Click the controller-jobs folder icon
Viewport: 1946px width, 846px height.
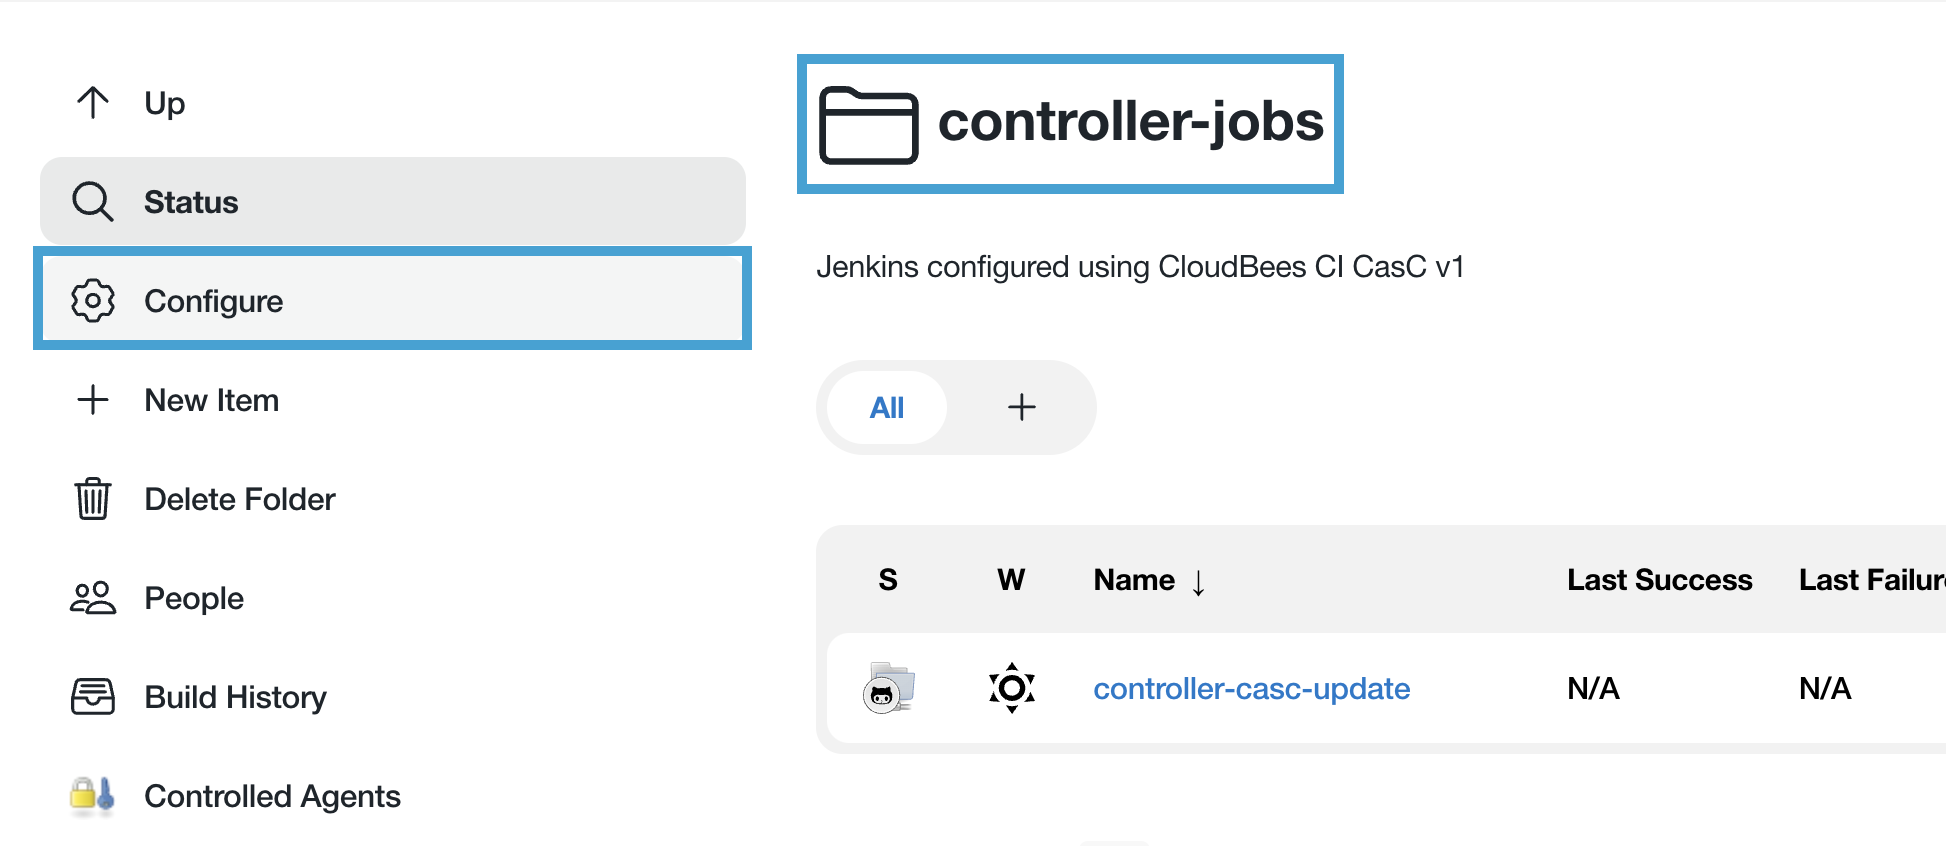click(x=868, y=125)
